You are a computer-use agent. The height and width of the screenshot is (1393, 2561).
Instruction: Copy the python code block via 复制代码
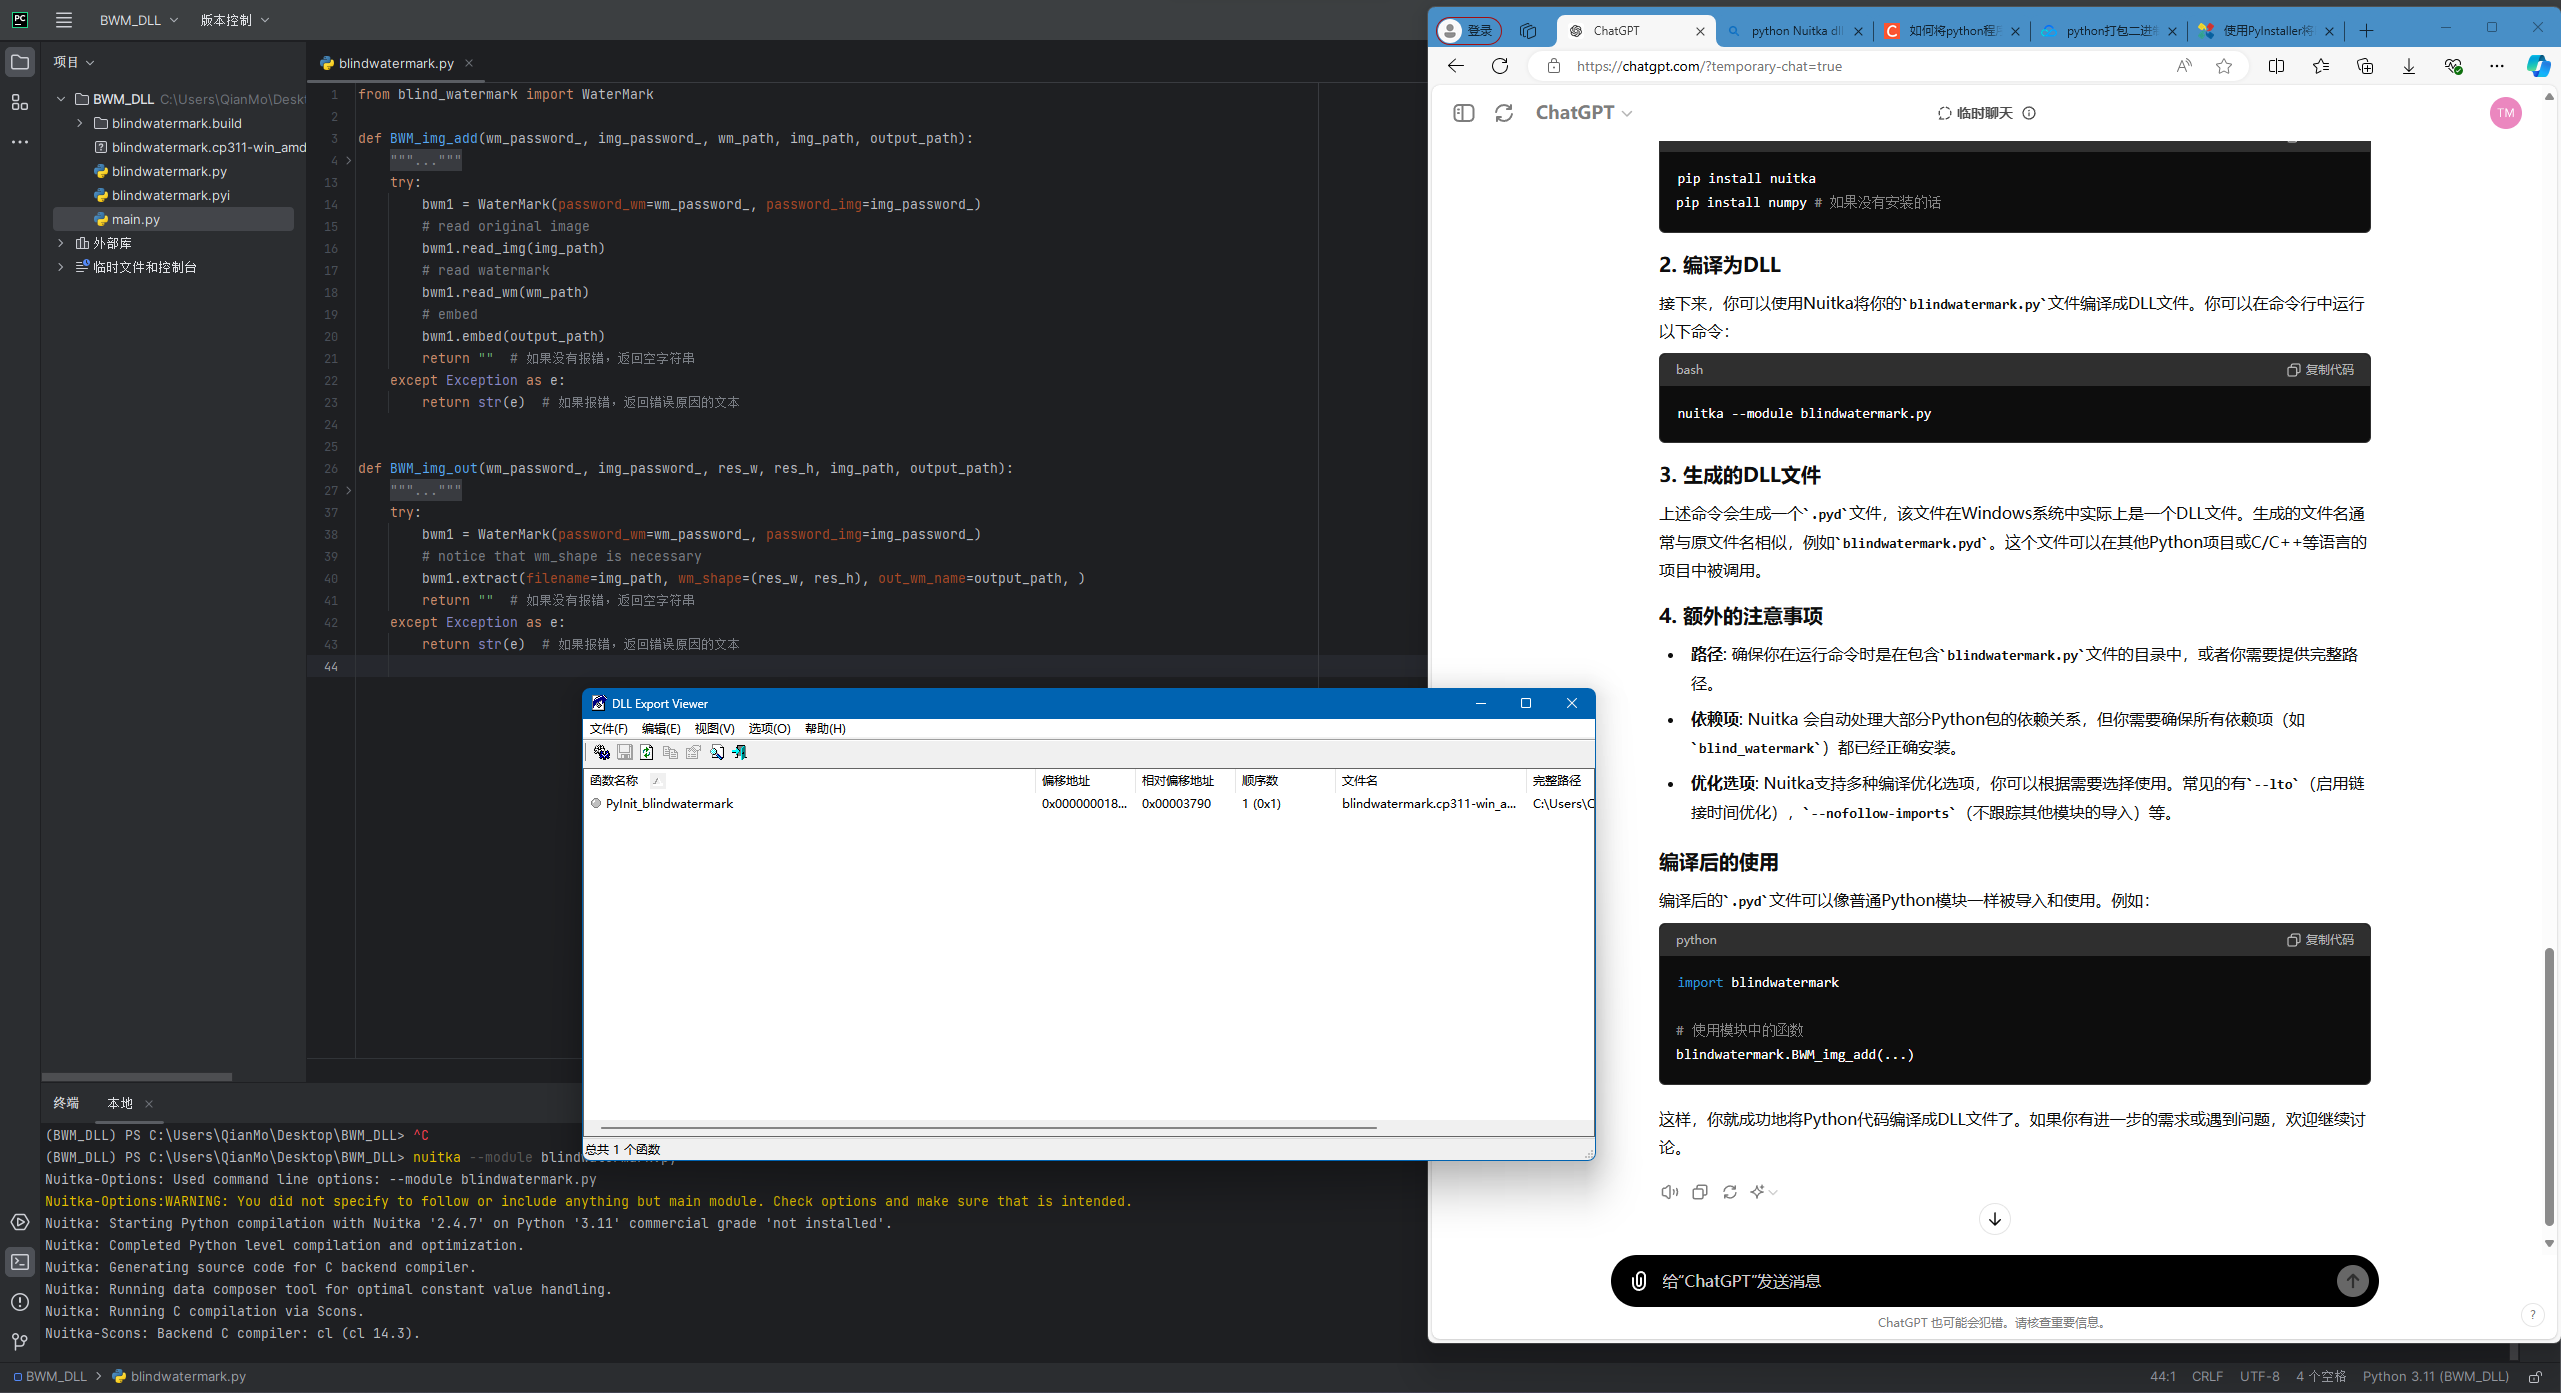coord(2320,940)
